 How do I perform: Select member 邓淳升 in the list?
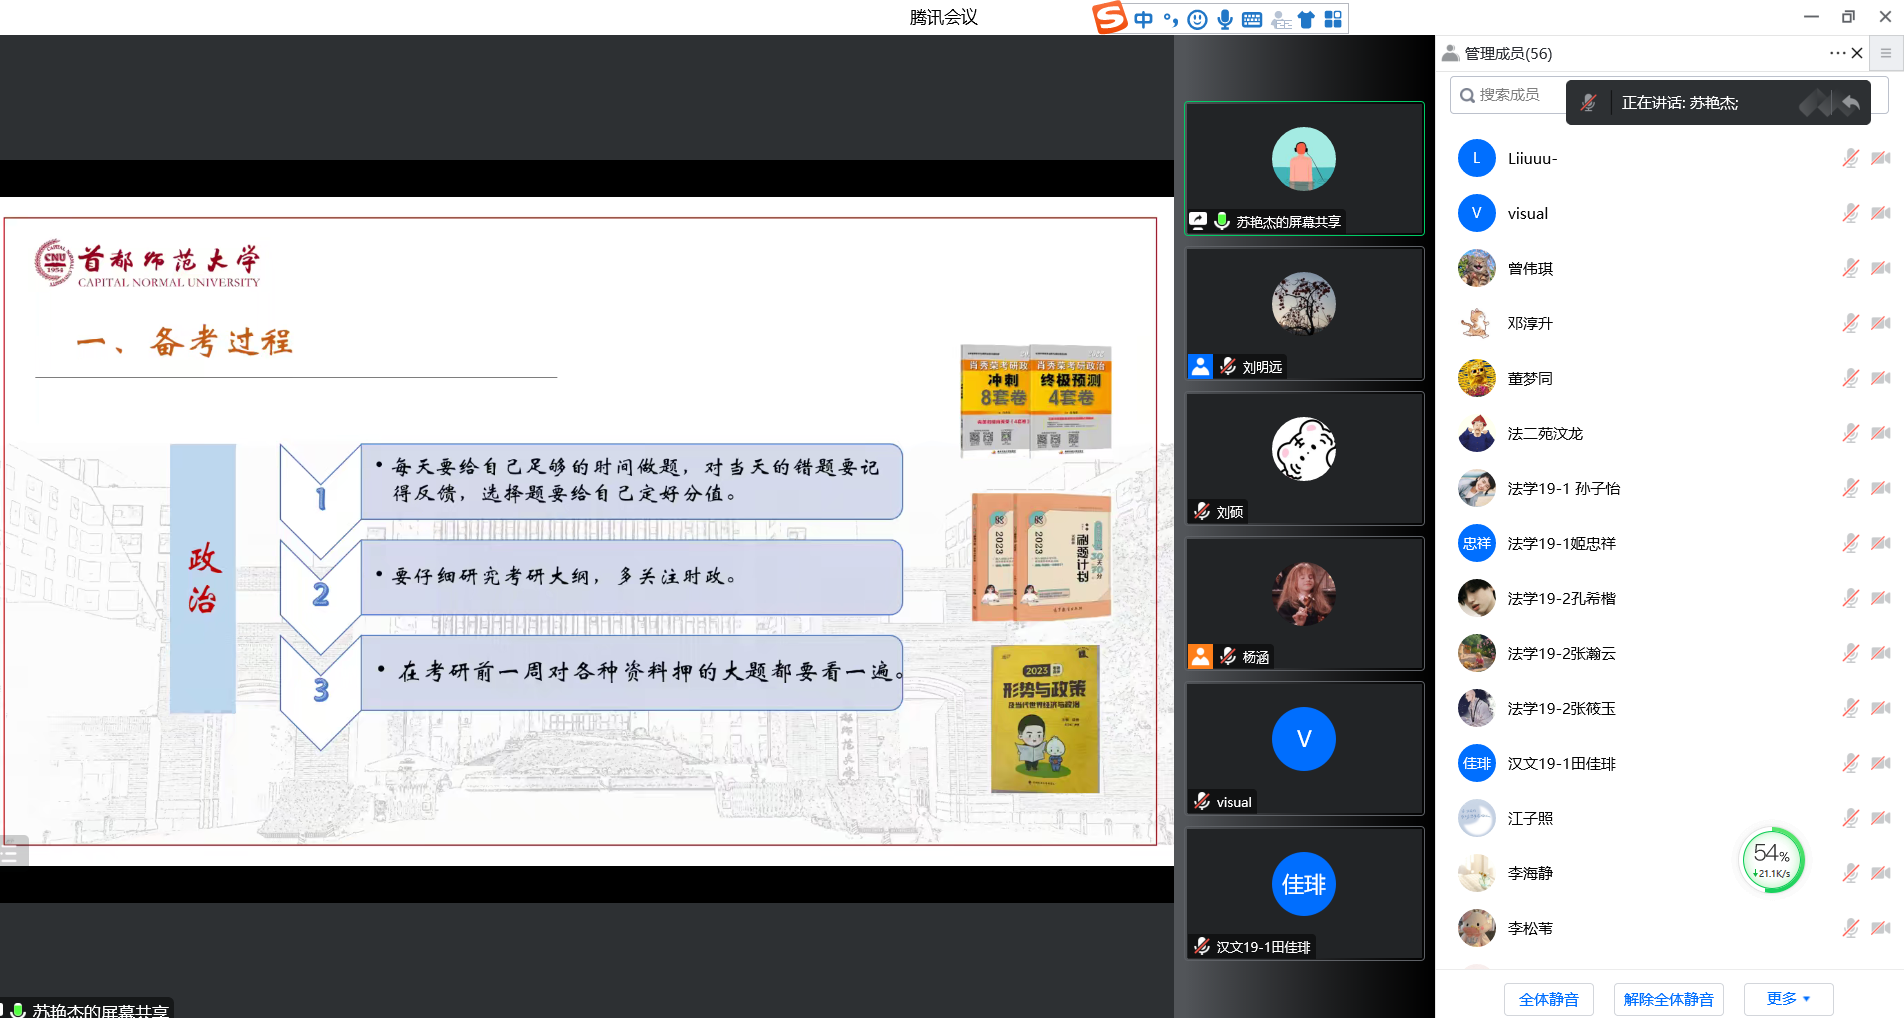(1530, 323)
